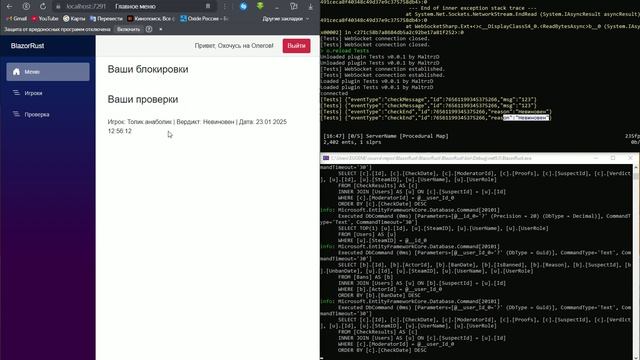Click the highlighted Невиновен selection in server console

(526, 118)
